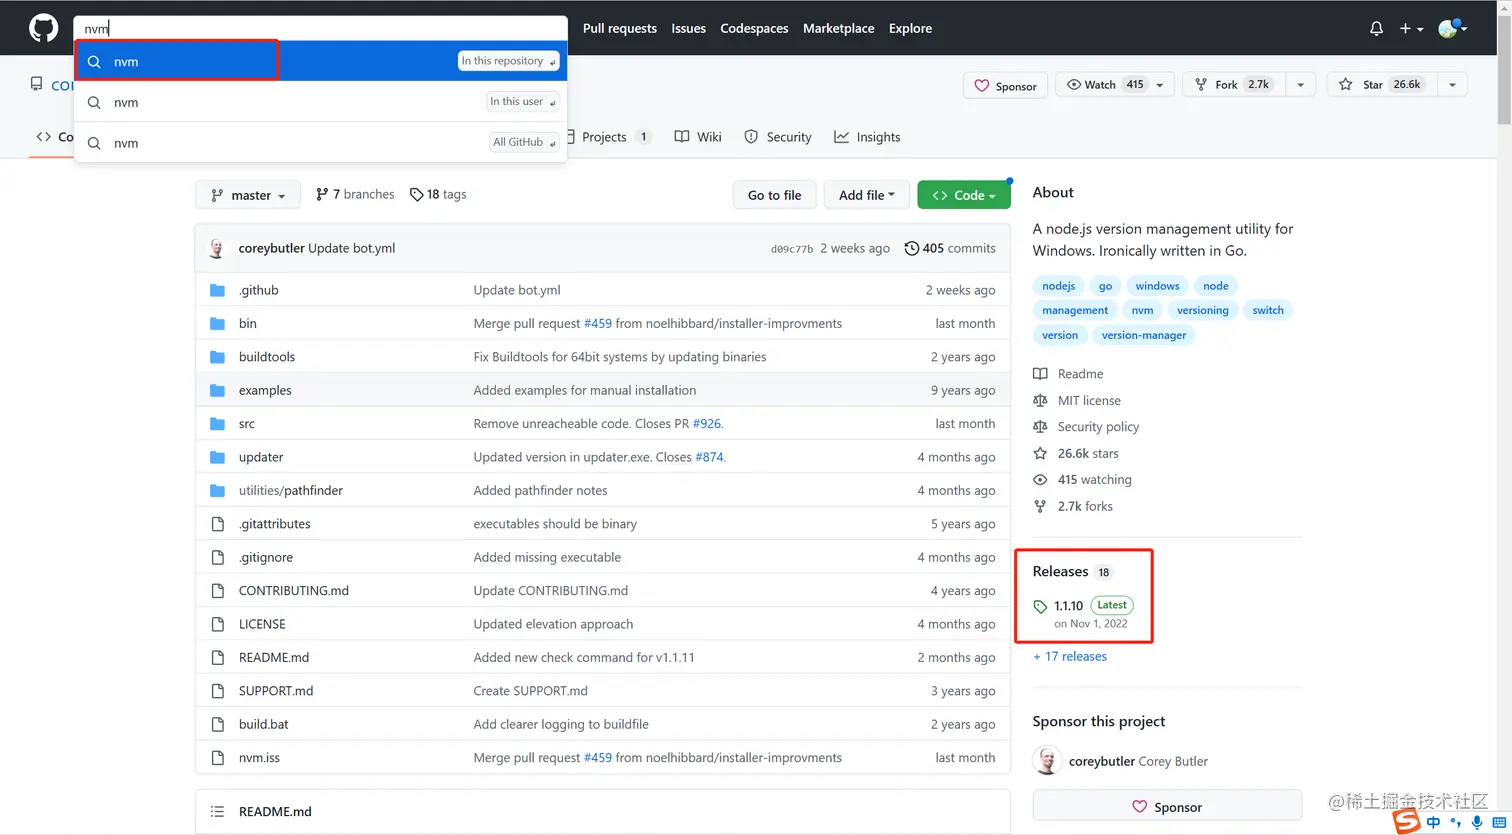This screenshot has height=835, width=1512.
Task: Click the version-manager topic tag
Action: point(1143,335)
